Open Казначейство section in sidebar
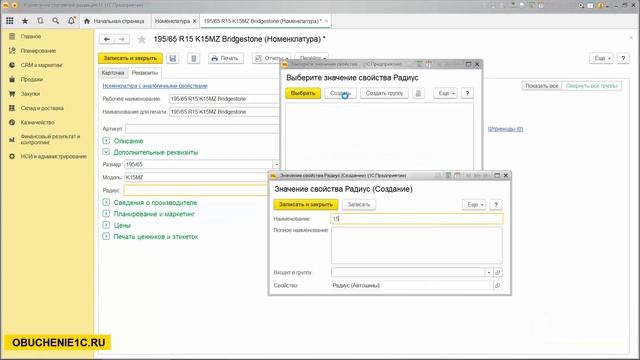This screenshot has width=640, height=360. tap(37, 122)
